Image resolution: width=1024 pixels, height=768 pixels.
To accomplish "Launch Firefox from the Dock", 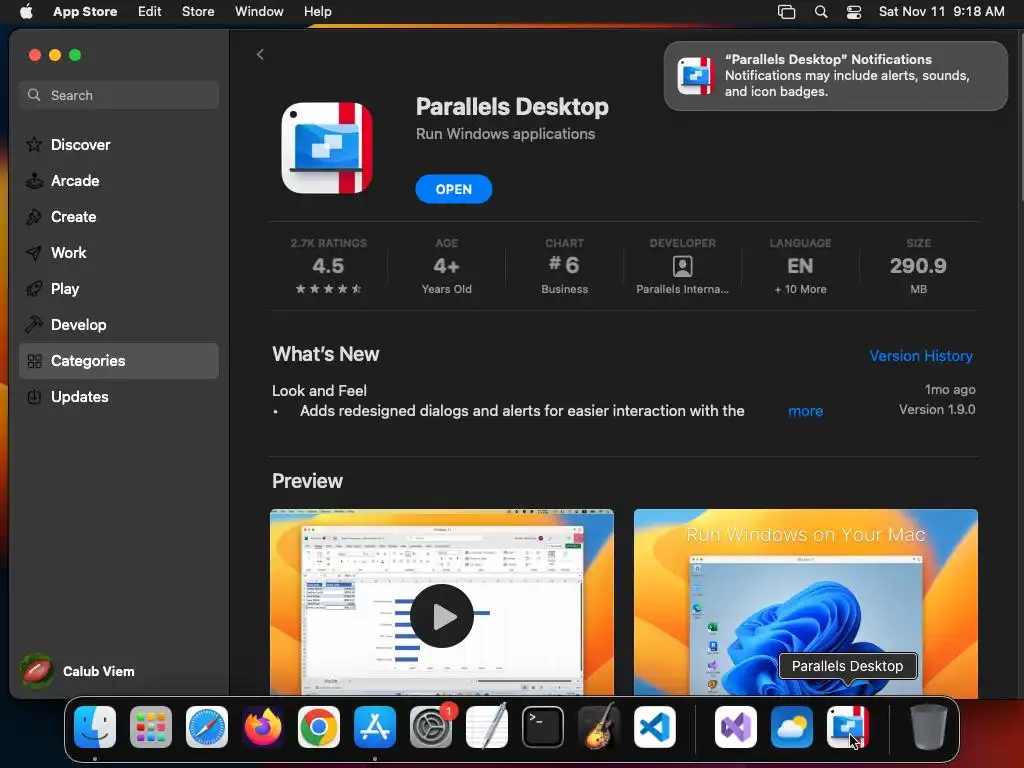I will coord(263,727).
